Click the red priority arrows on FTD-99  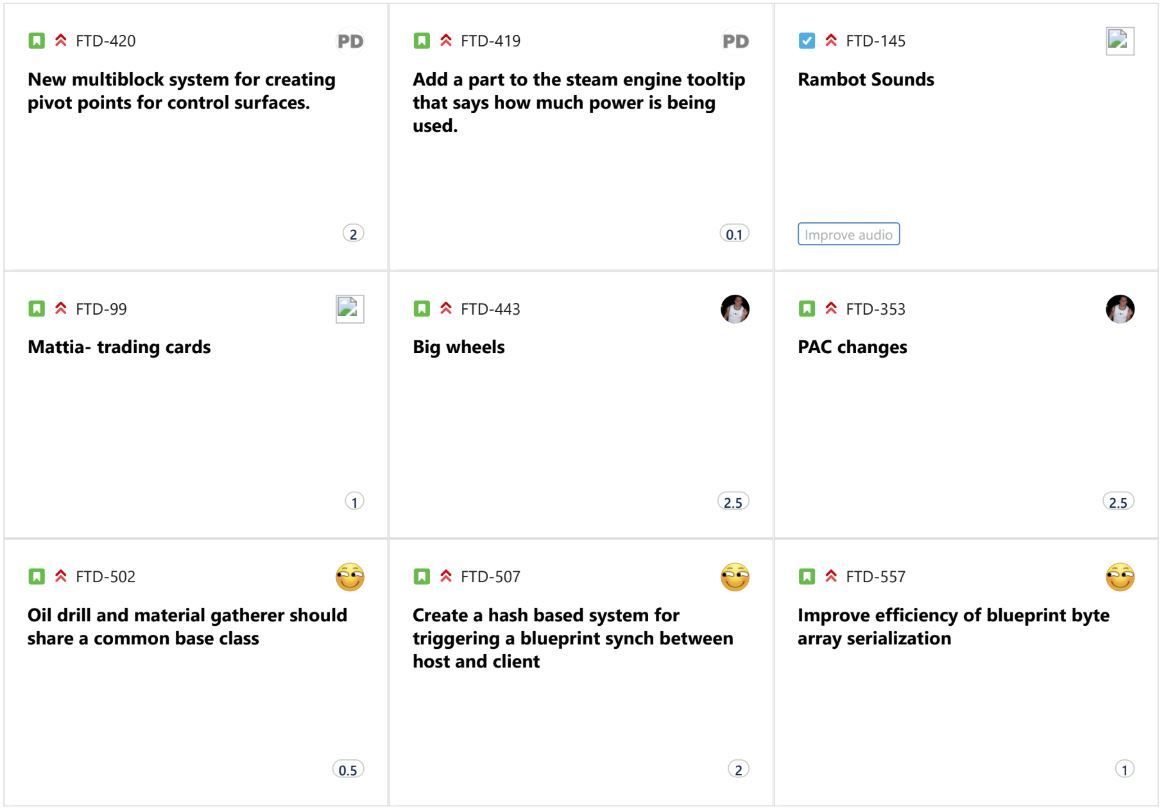tap(61, 308)
